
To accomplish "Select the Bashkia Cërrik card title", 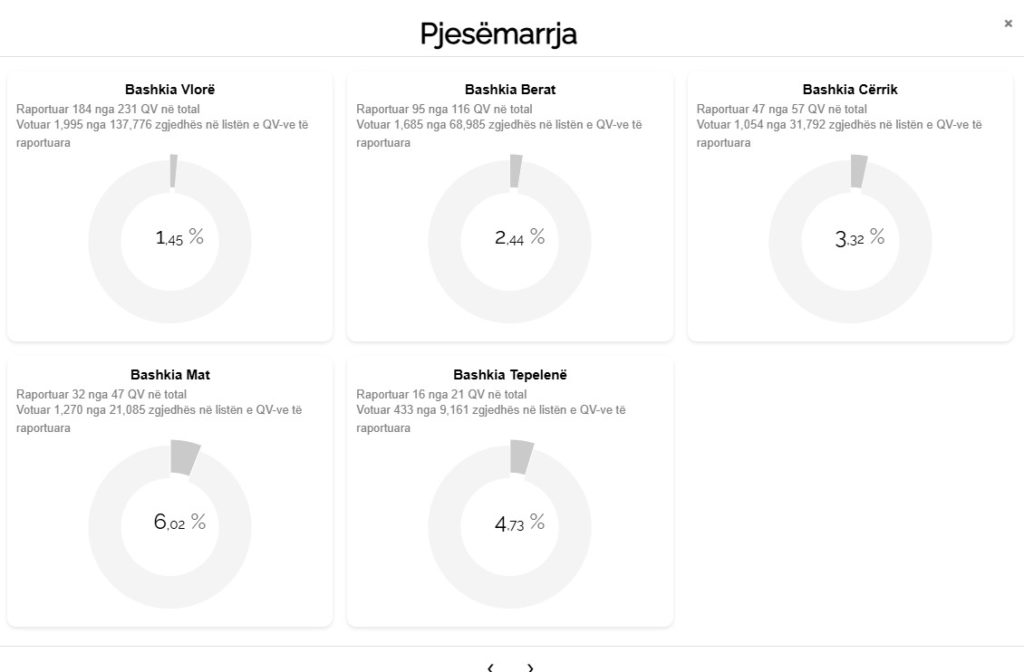I will click(850, 90).
